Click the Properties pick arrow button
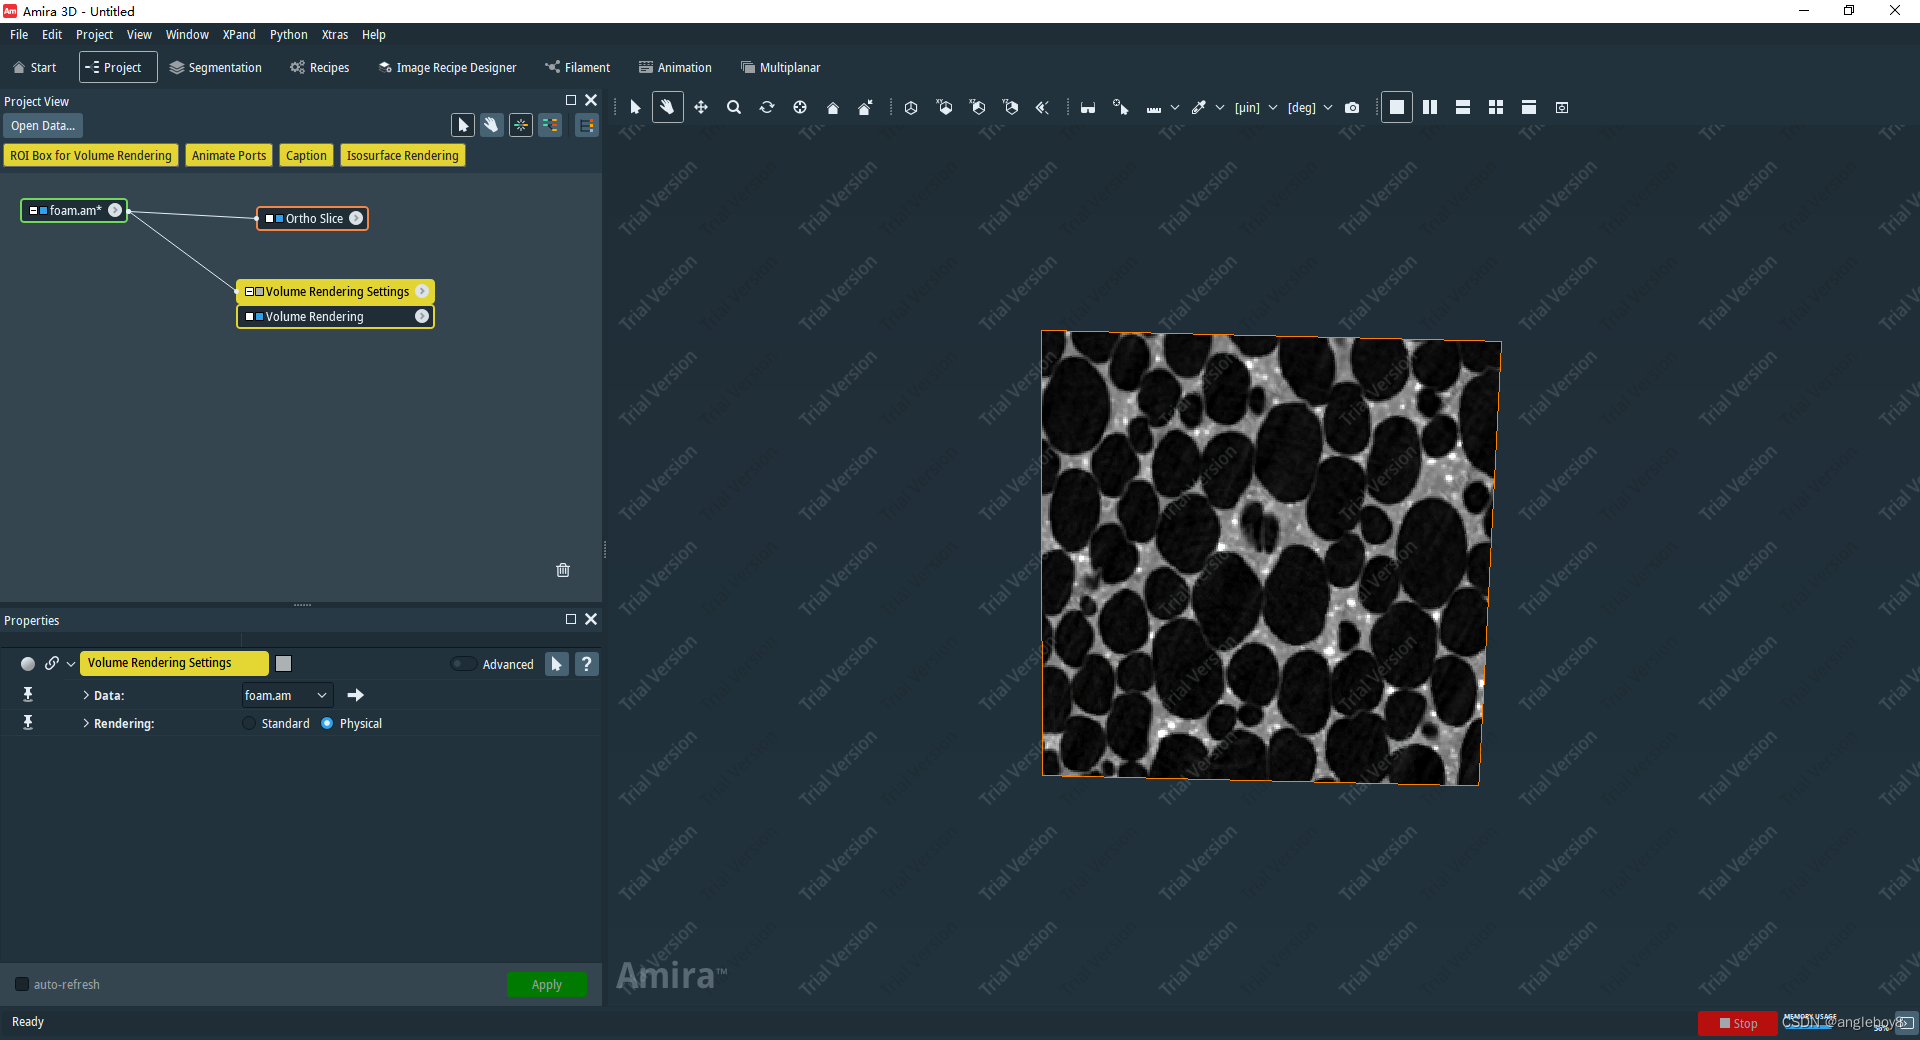Viewport: 1920px width, 1040px height. pos(557,664)
